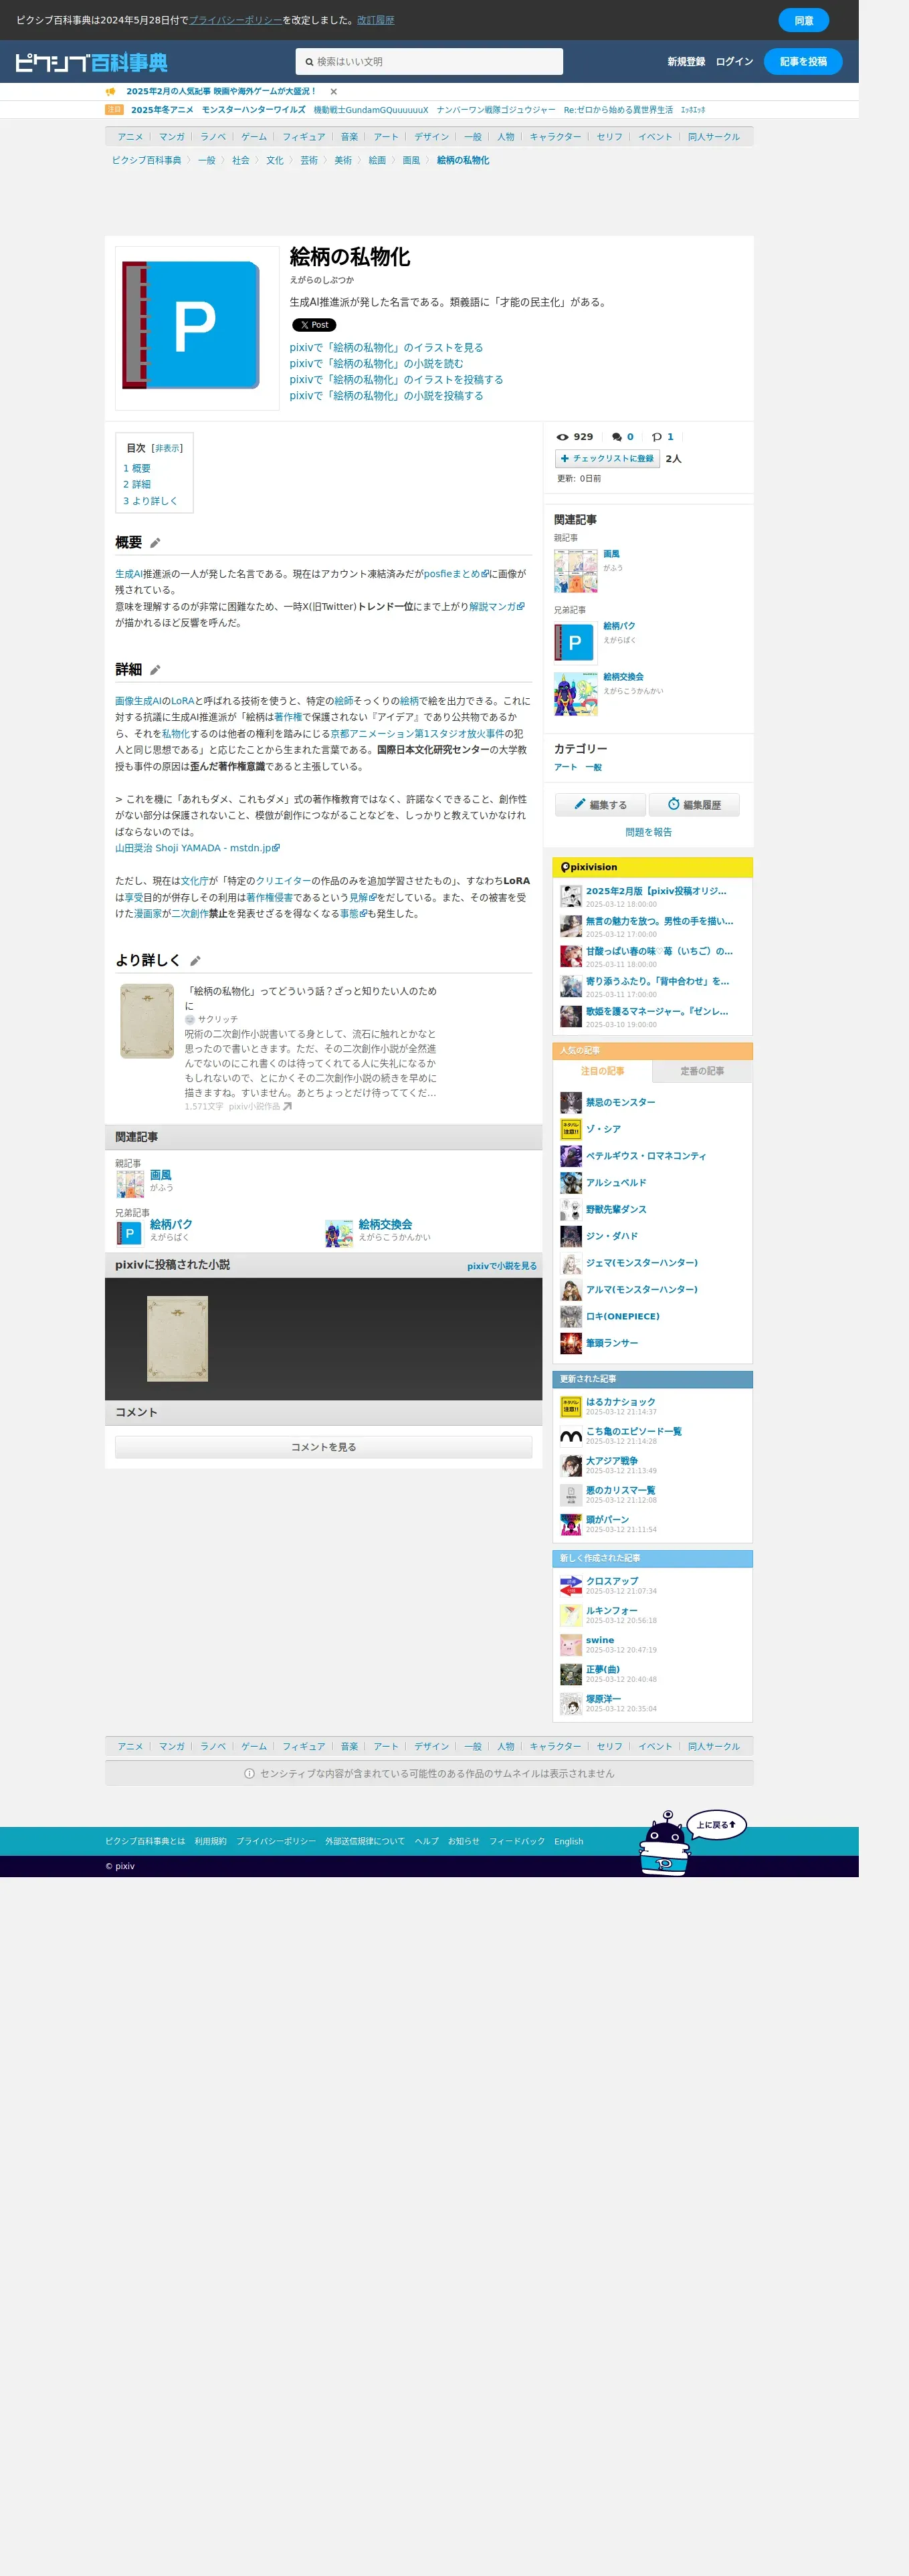Open 2025年2月版 pixivision article
This screenshot has width=909, height=2576.
point(656,891)
